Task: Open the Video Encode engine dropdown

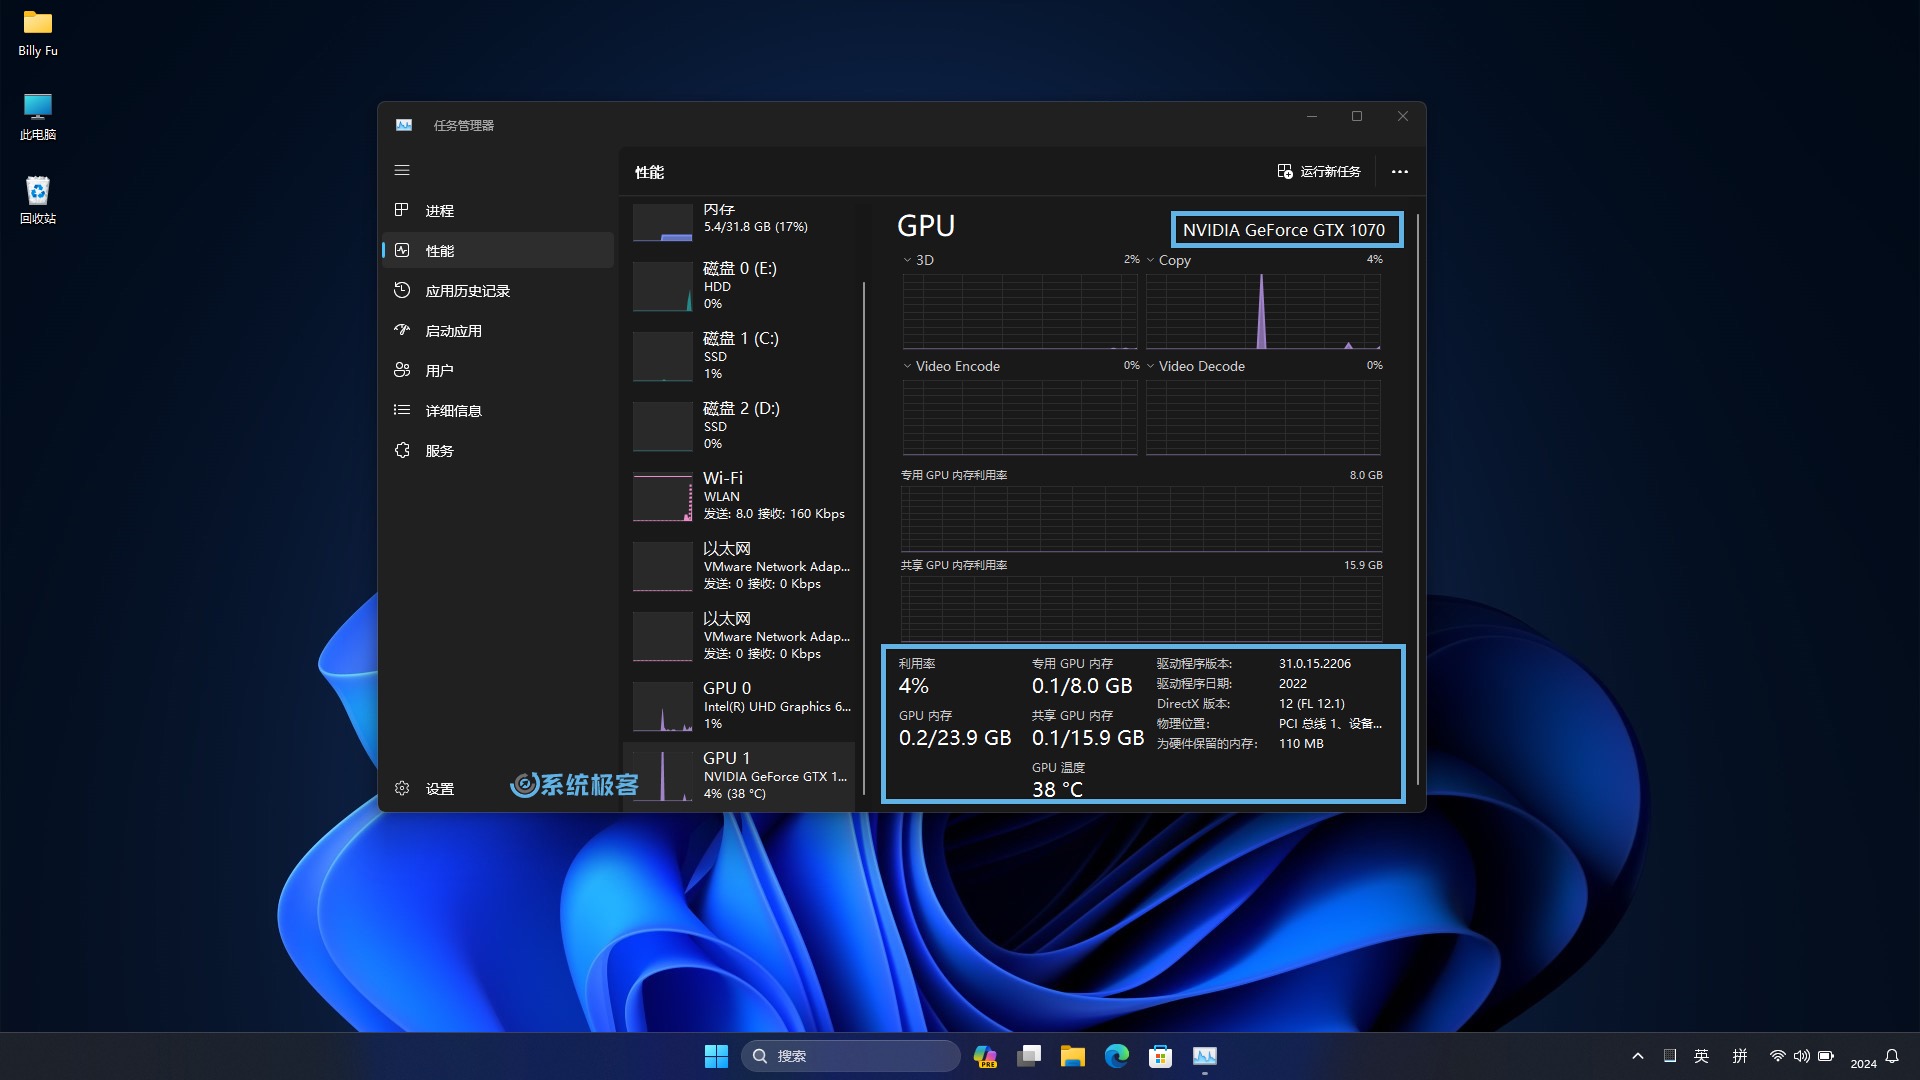Action: coord(907,366)
